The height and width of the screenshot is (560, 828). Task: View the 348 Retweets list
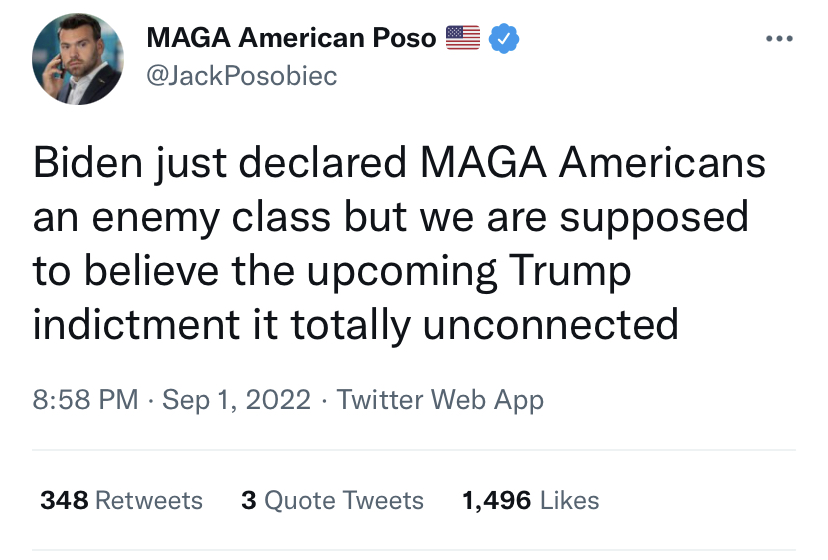(x=121, y=500)
